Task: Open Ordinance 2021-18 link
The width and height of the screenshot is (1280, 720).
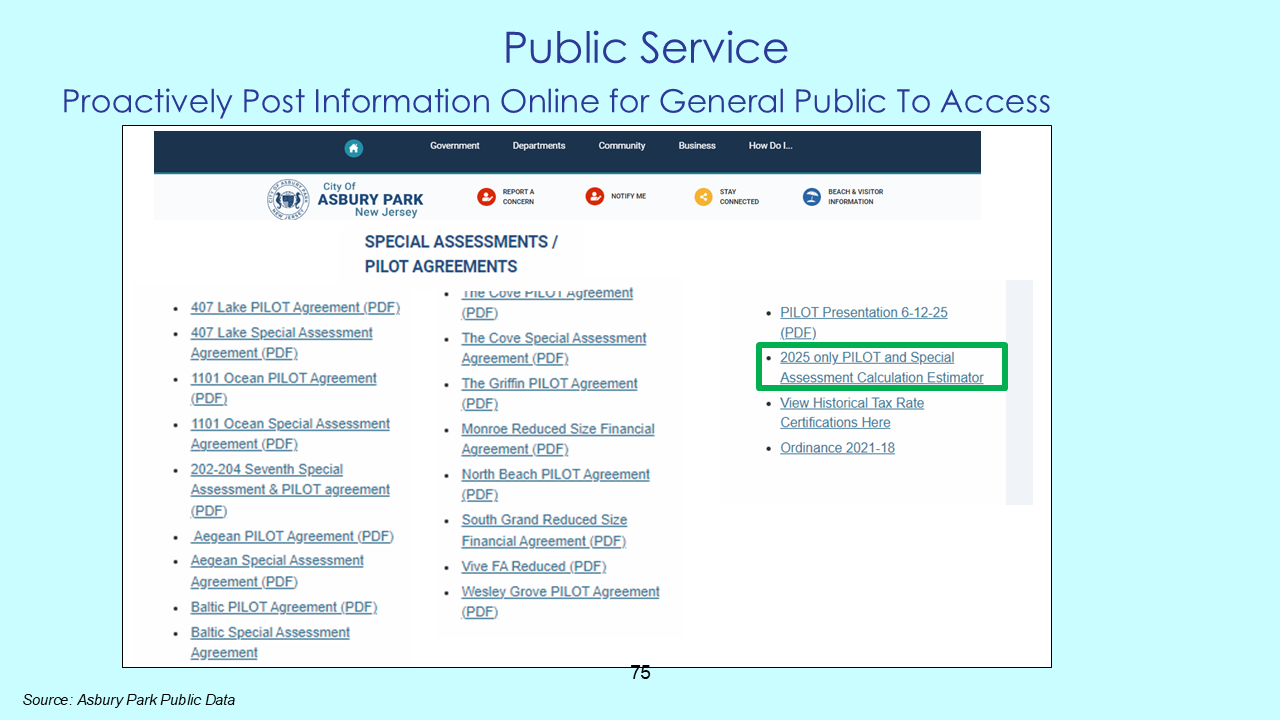Action: pyautogui.click(x=837, y=448)
